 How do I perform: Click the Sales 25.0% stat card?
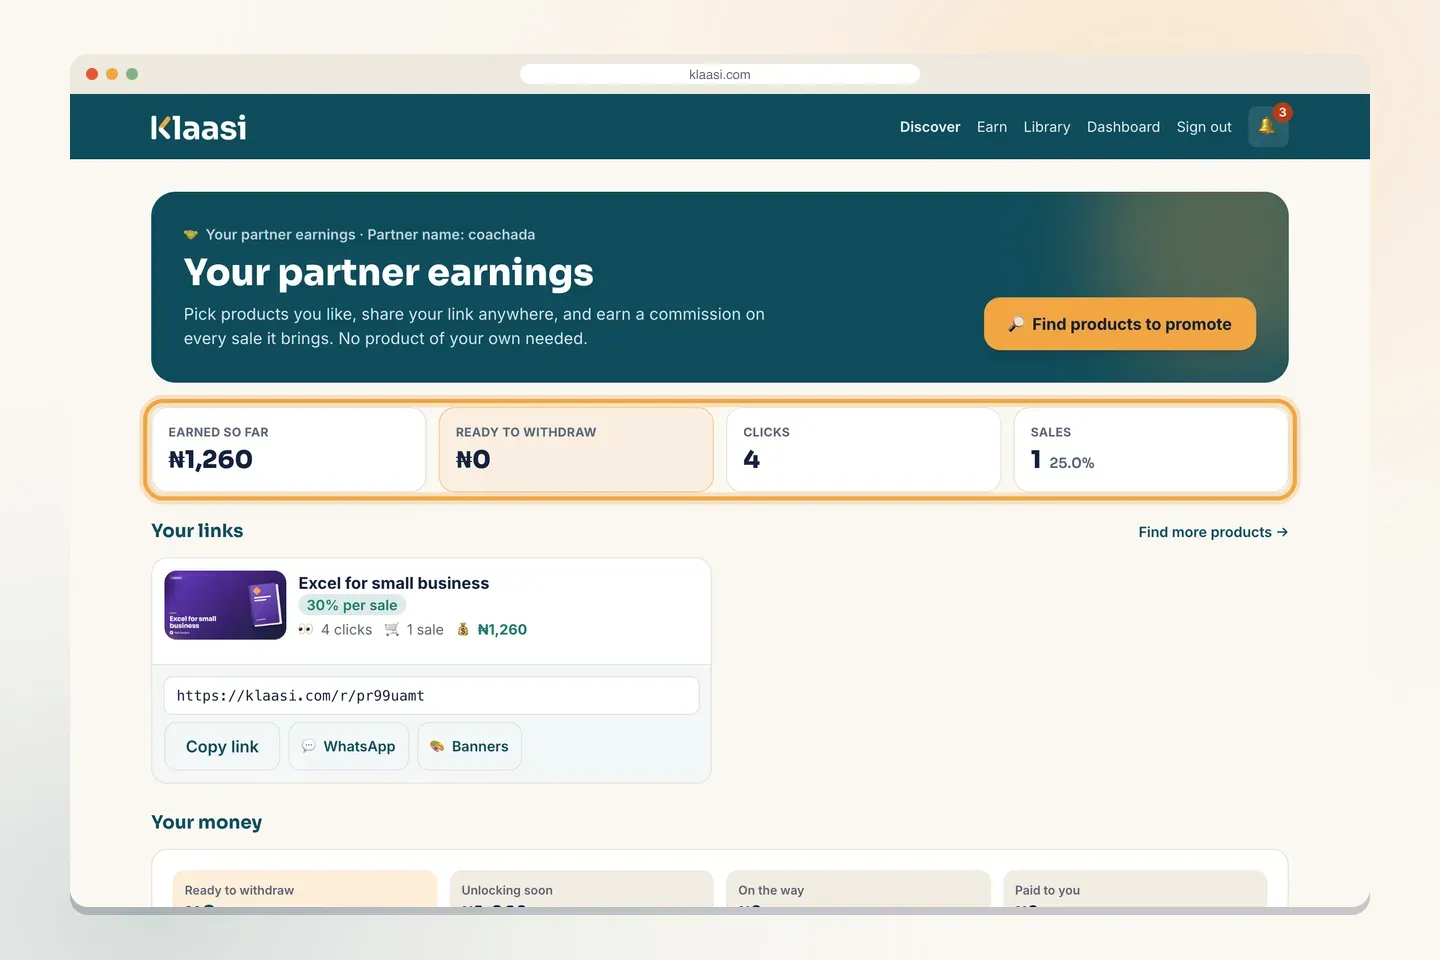[x=1151, y=449]
